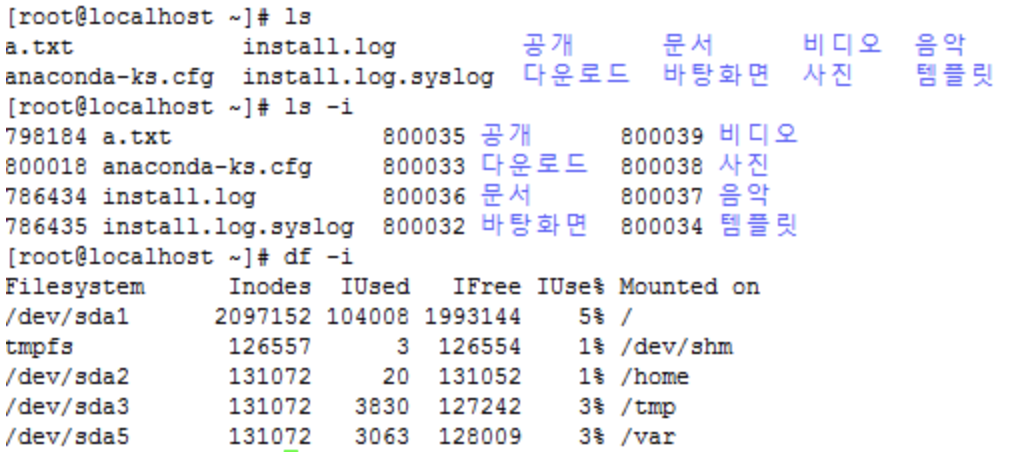Click the inode value 800036

tap(424, 196)
